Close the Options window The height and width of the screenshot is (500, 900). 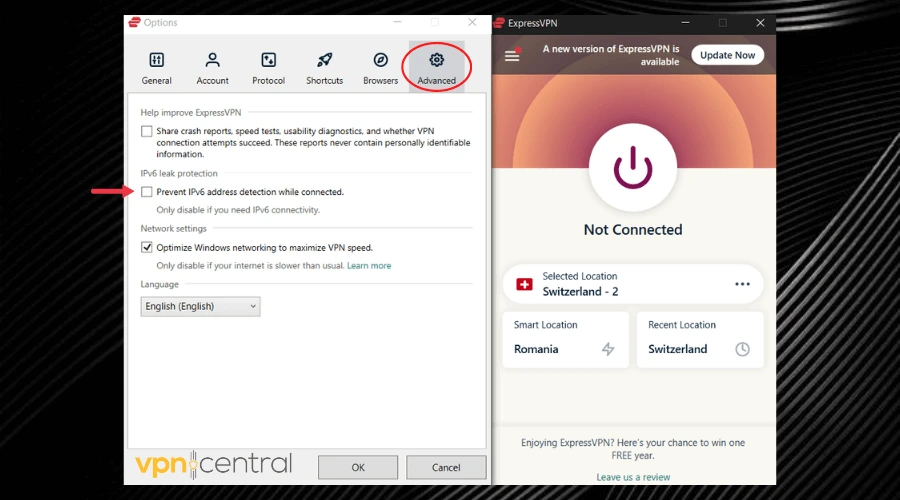tap(472, 22)
